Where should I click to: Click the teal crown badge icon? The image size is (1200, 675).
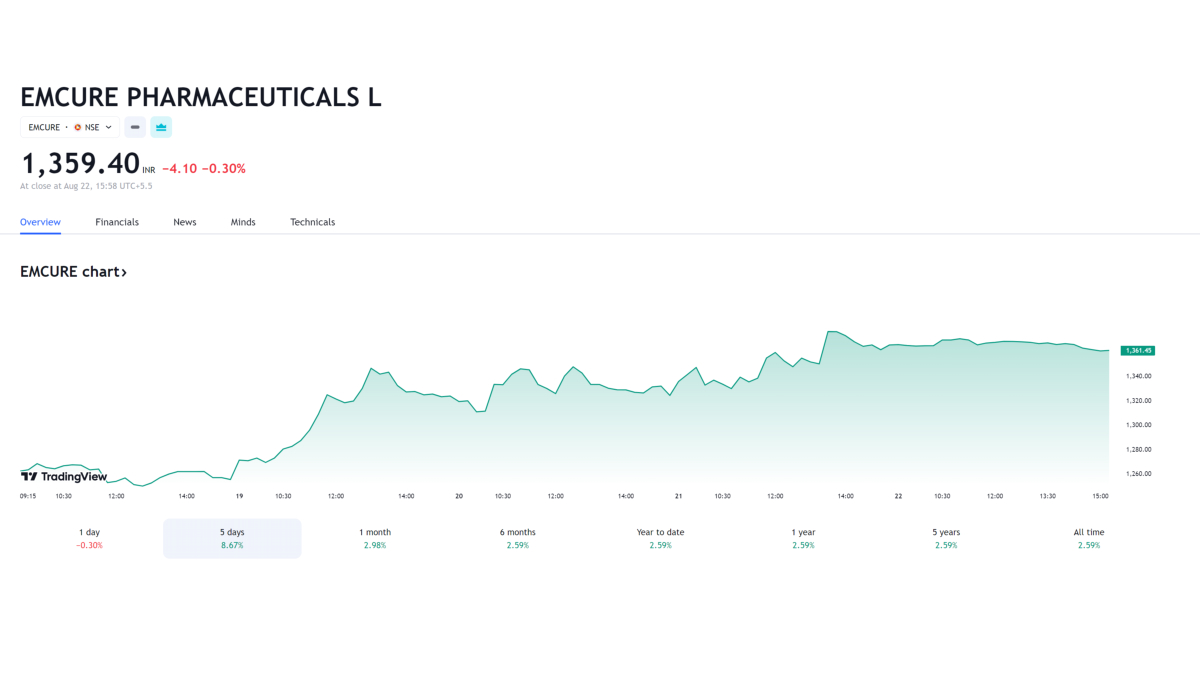point(161,127)
